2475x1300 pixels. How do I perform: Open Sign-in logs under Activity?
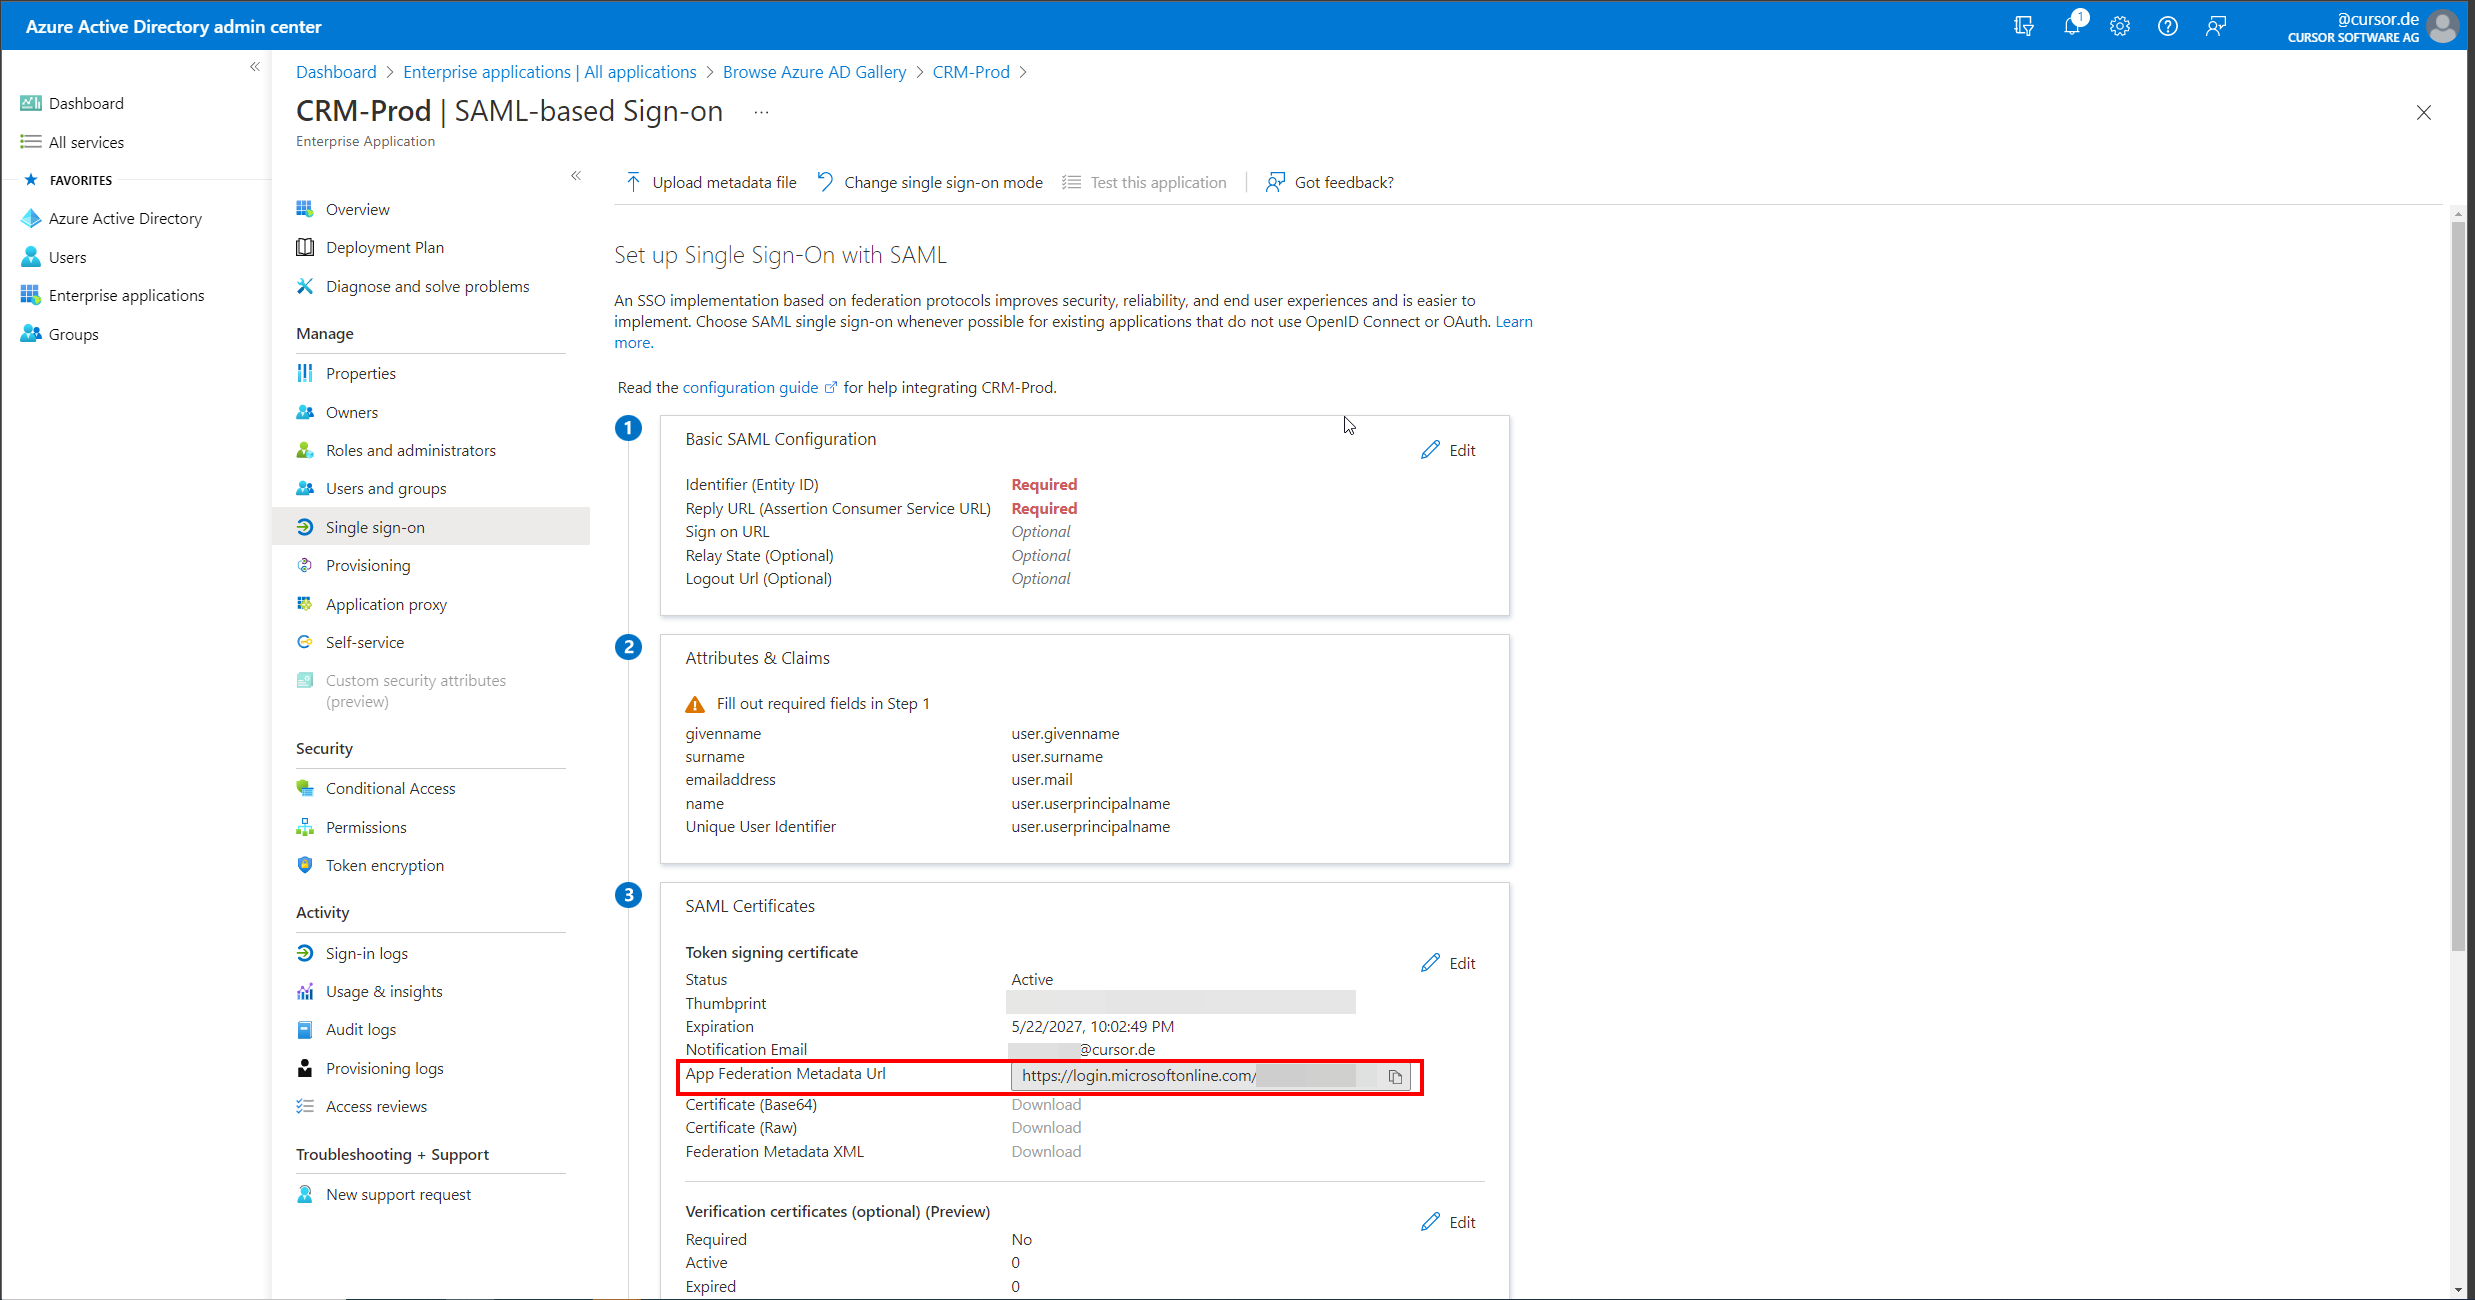point(366,952)
